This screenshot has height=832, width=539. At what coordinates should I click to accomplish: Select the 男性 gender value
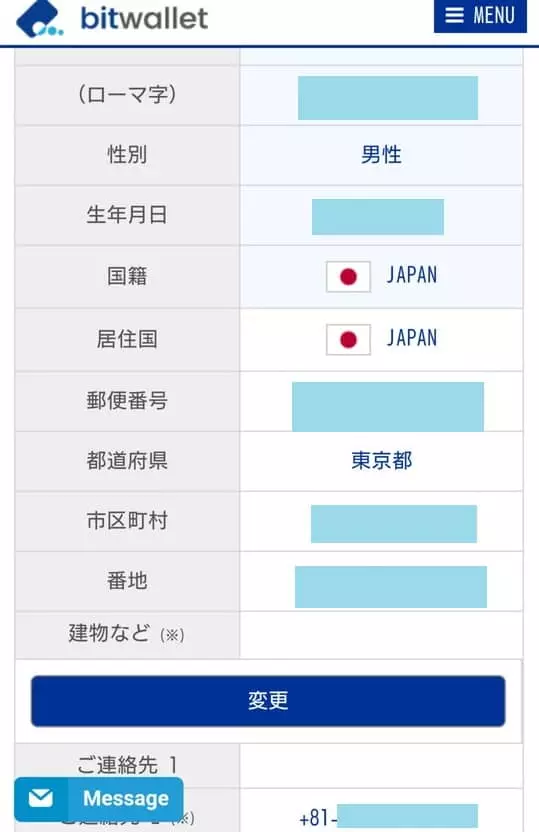click(381, 155)
